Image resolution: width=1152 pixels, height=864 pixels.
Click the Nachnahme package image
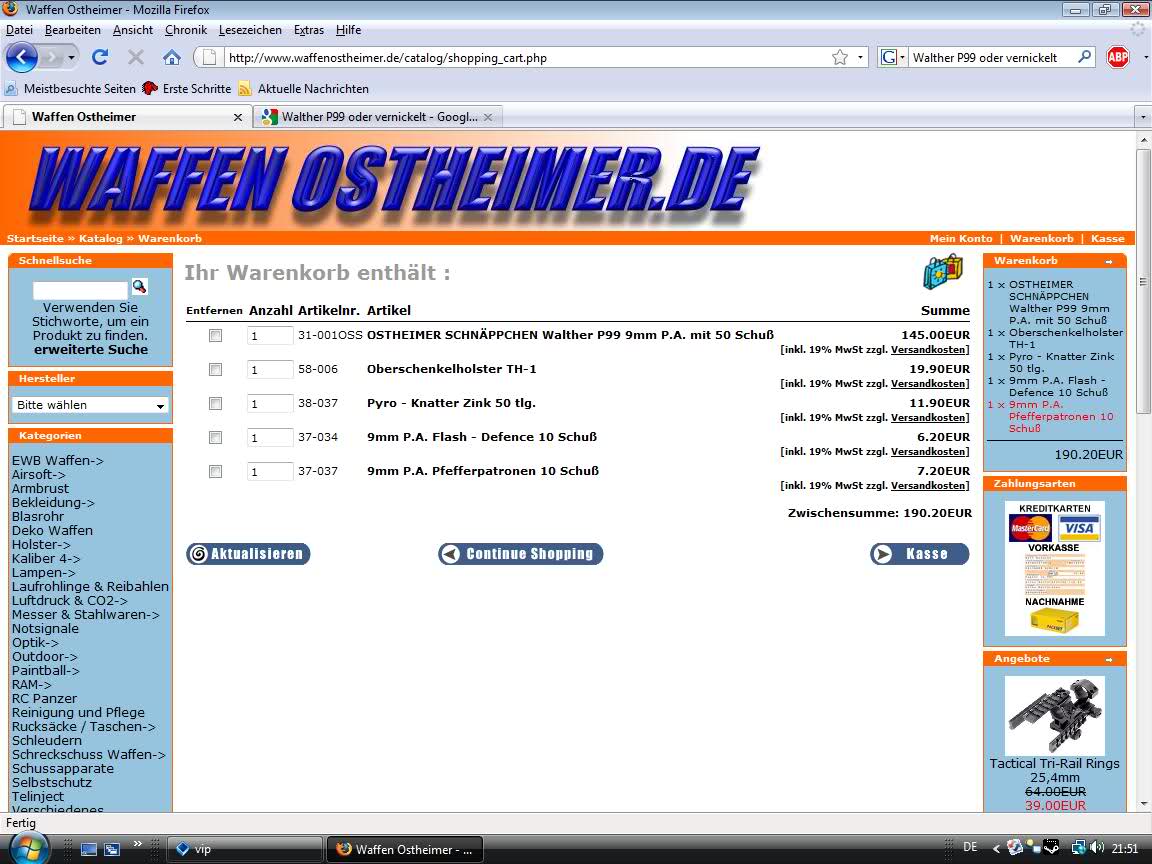coord(1054,622)
